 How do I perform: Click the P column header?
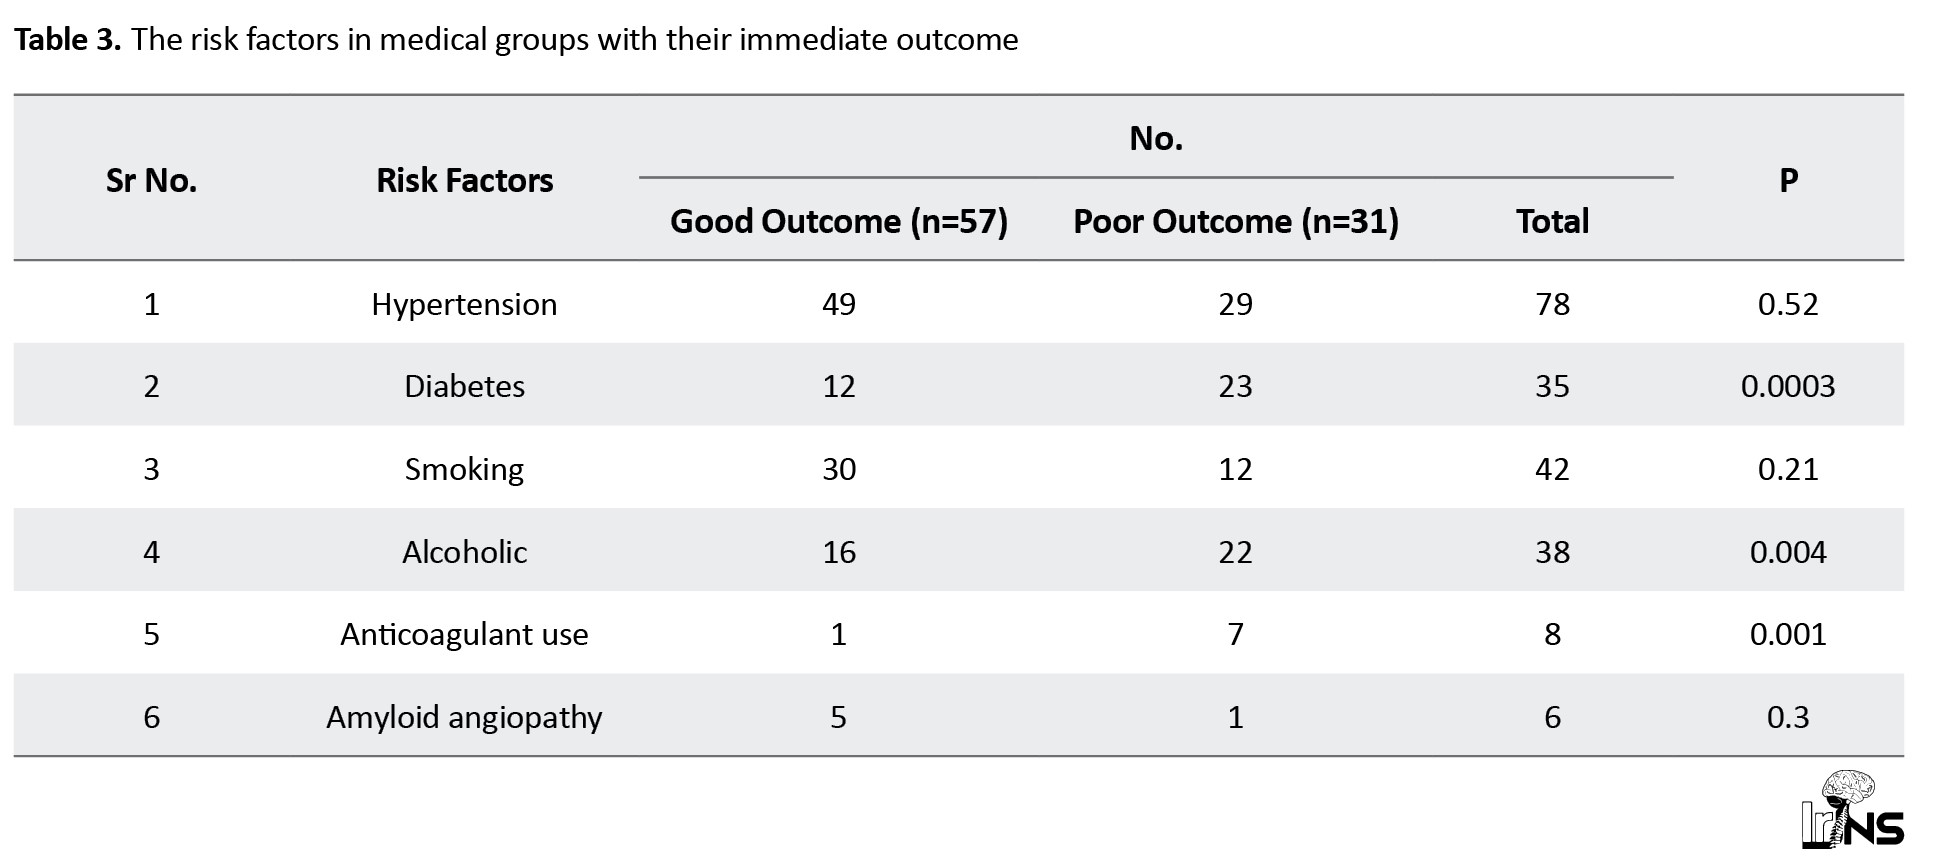click(1788, 180)
